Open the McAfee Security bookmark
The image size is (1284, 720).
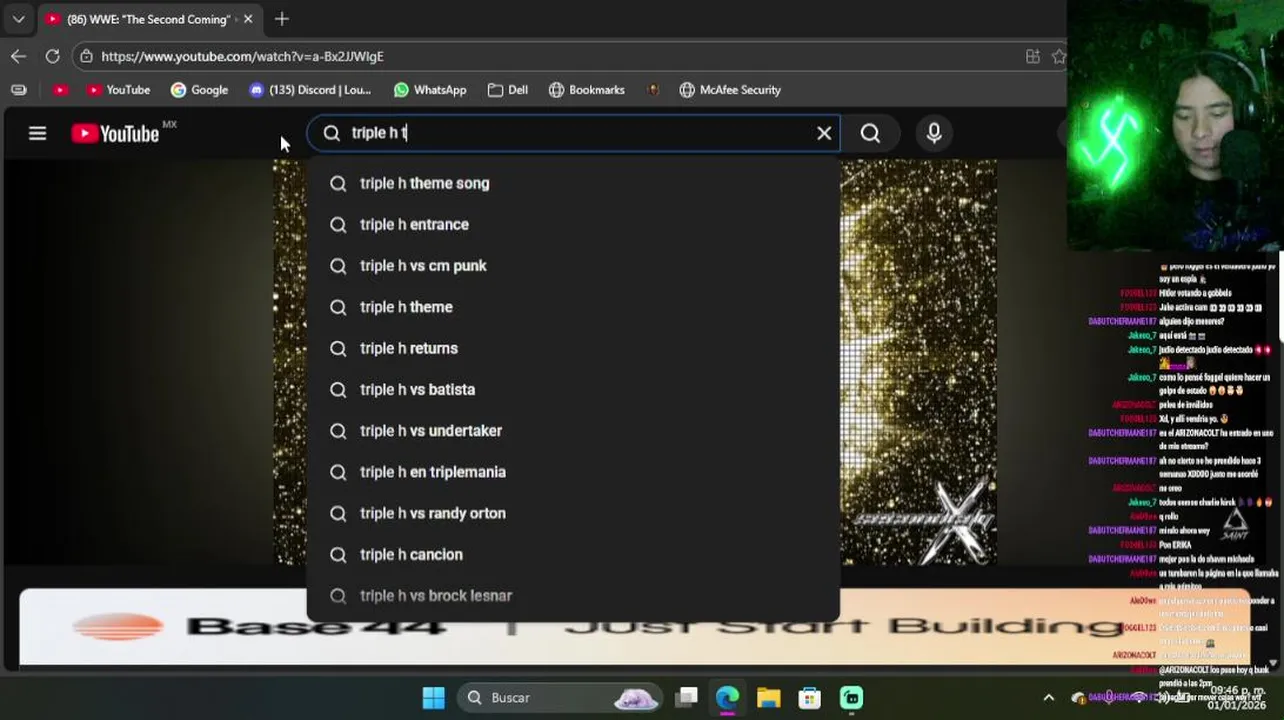[x=730, y=90]
